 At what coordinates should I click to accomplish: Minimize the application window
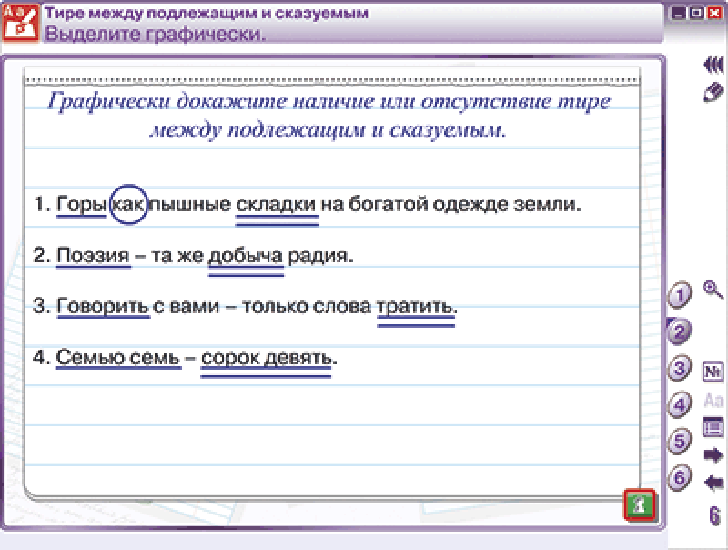coord(679,15)
